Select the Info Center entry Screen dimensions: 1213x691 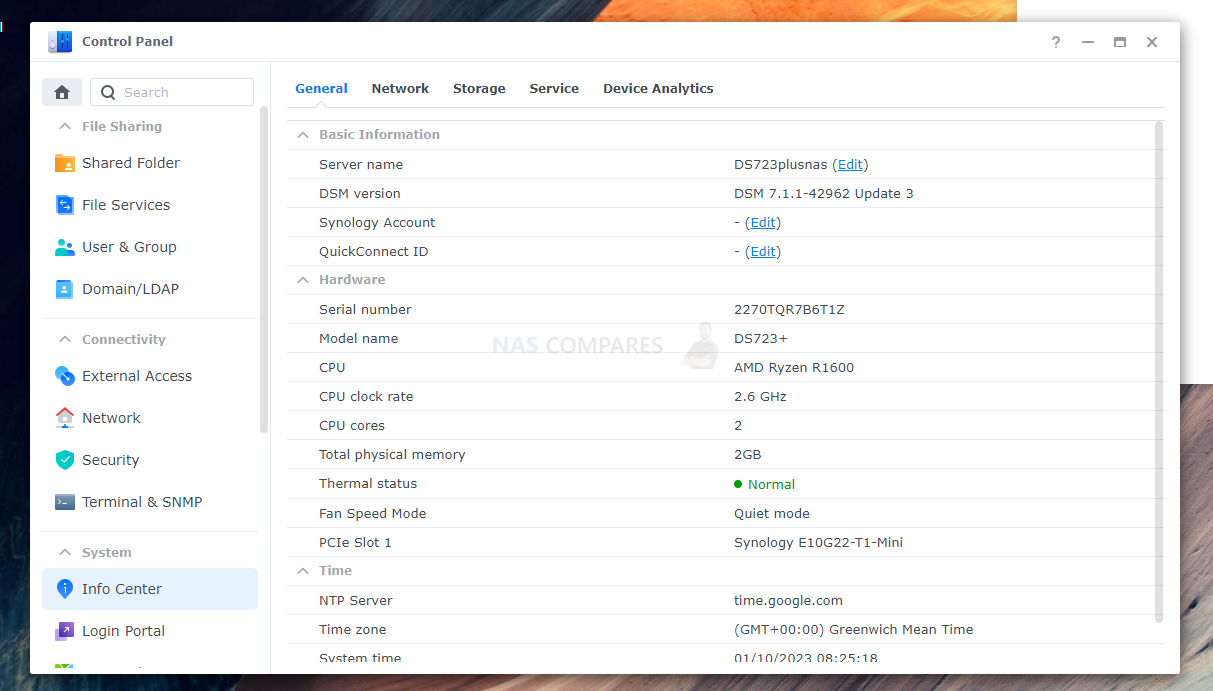150,589
